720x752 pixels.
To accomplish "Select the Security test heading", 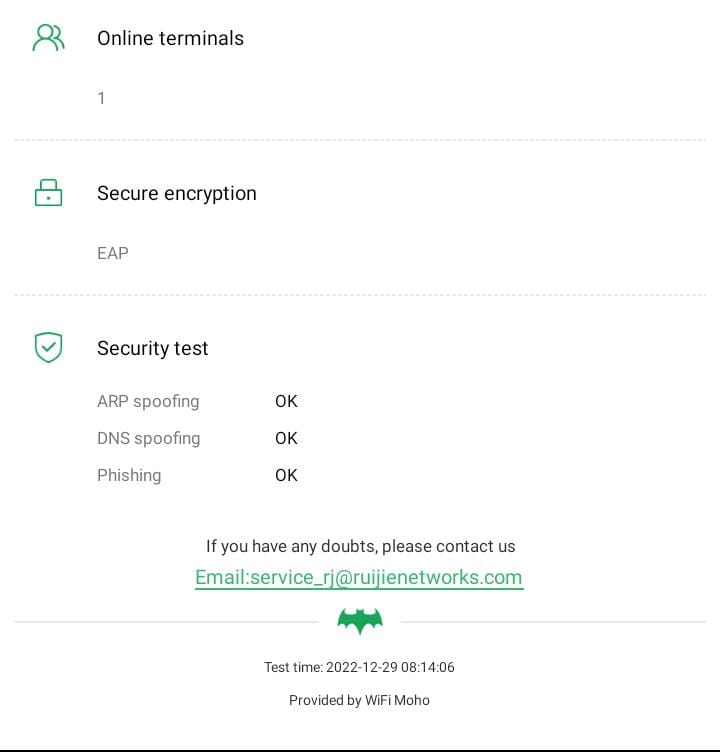I will [153, 348].
